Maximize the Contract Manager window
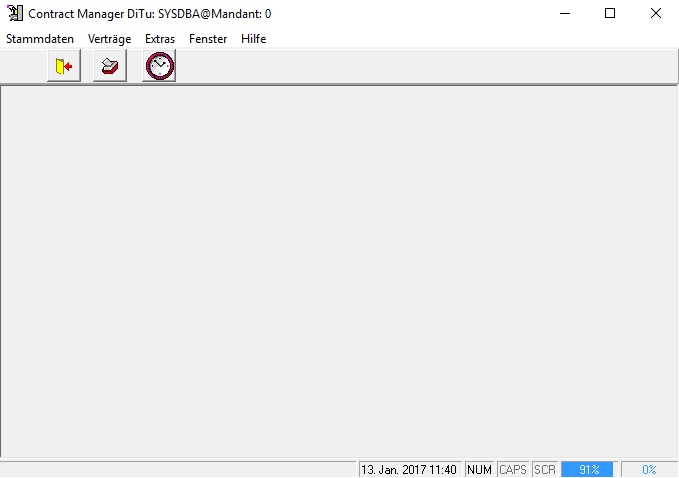 point(610,13)
